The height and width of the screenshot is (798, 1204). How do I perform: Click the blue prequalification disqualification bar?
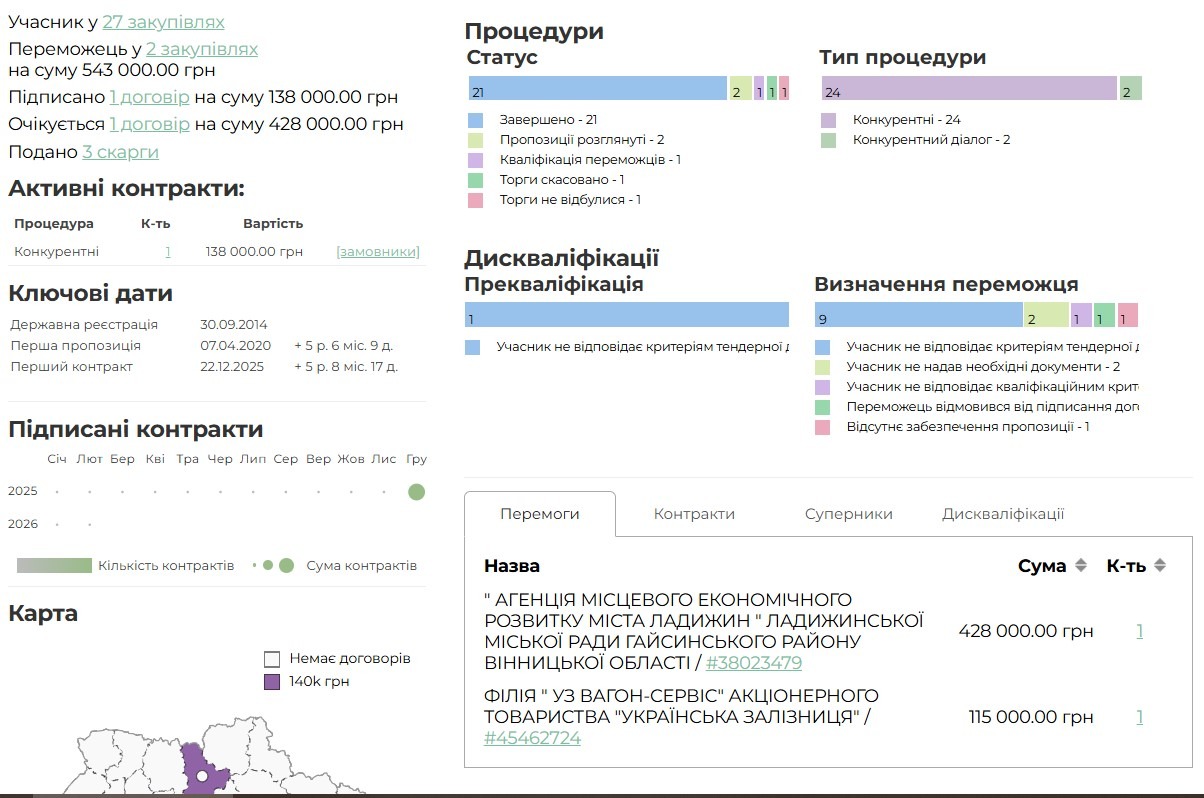tap(626, 316)
